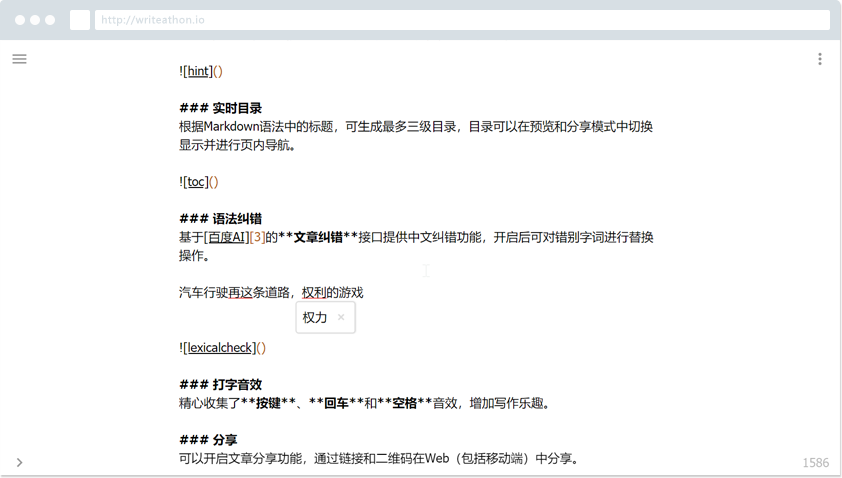
Task: Click the 打字音效 heading
Action: click(x=237, y=385)
